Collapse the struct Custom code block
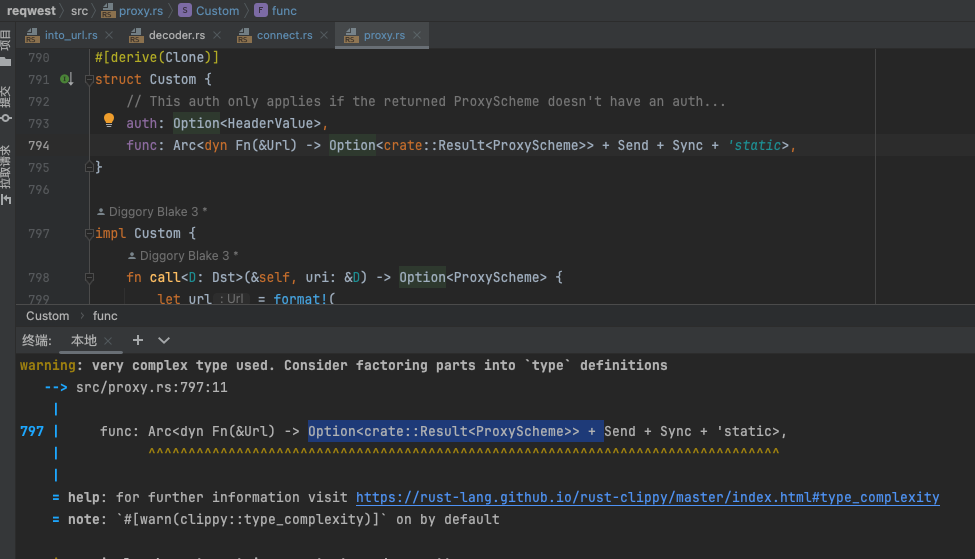This screenshot has height=559, width=975. [89, 79]
